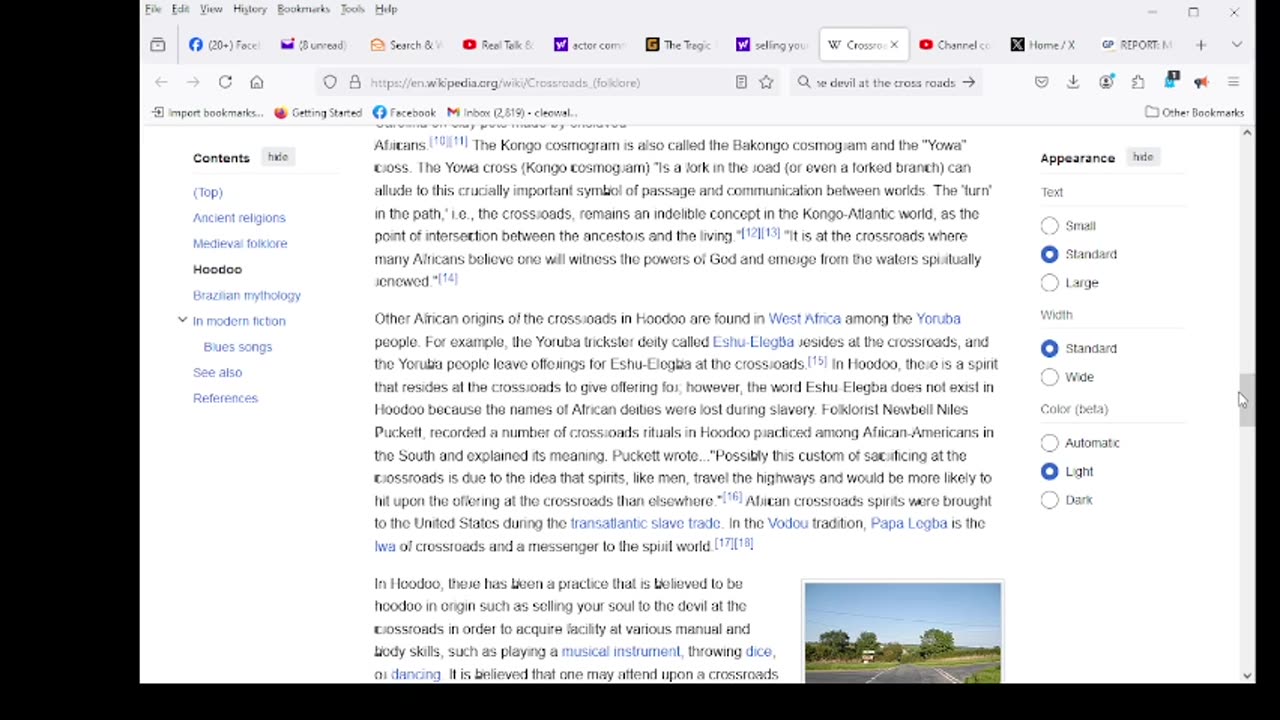Close the Crossroads Wikipedia tab
The image size is (1280, 720).
point(894,45)
